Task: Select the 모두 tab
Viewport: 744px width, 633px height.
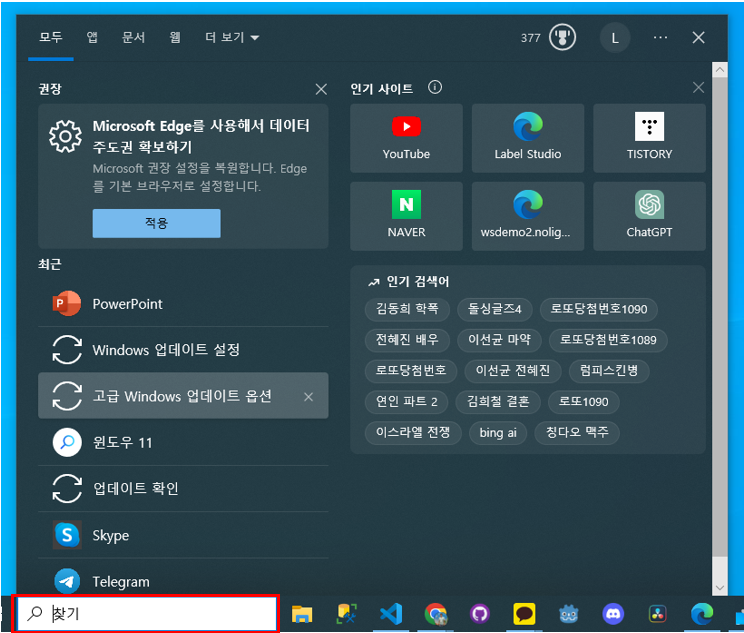Action: 51,37
